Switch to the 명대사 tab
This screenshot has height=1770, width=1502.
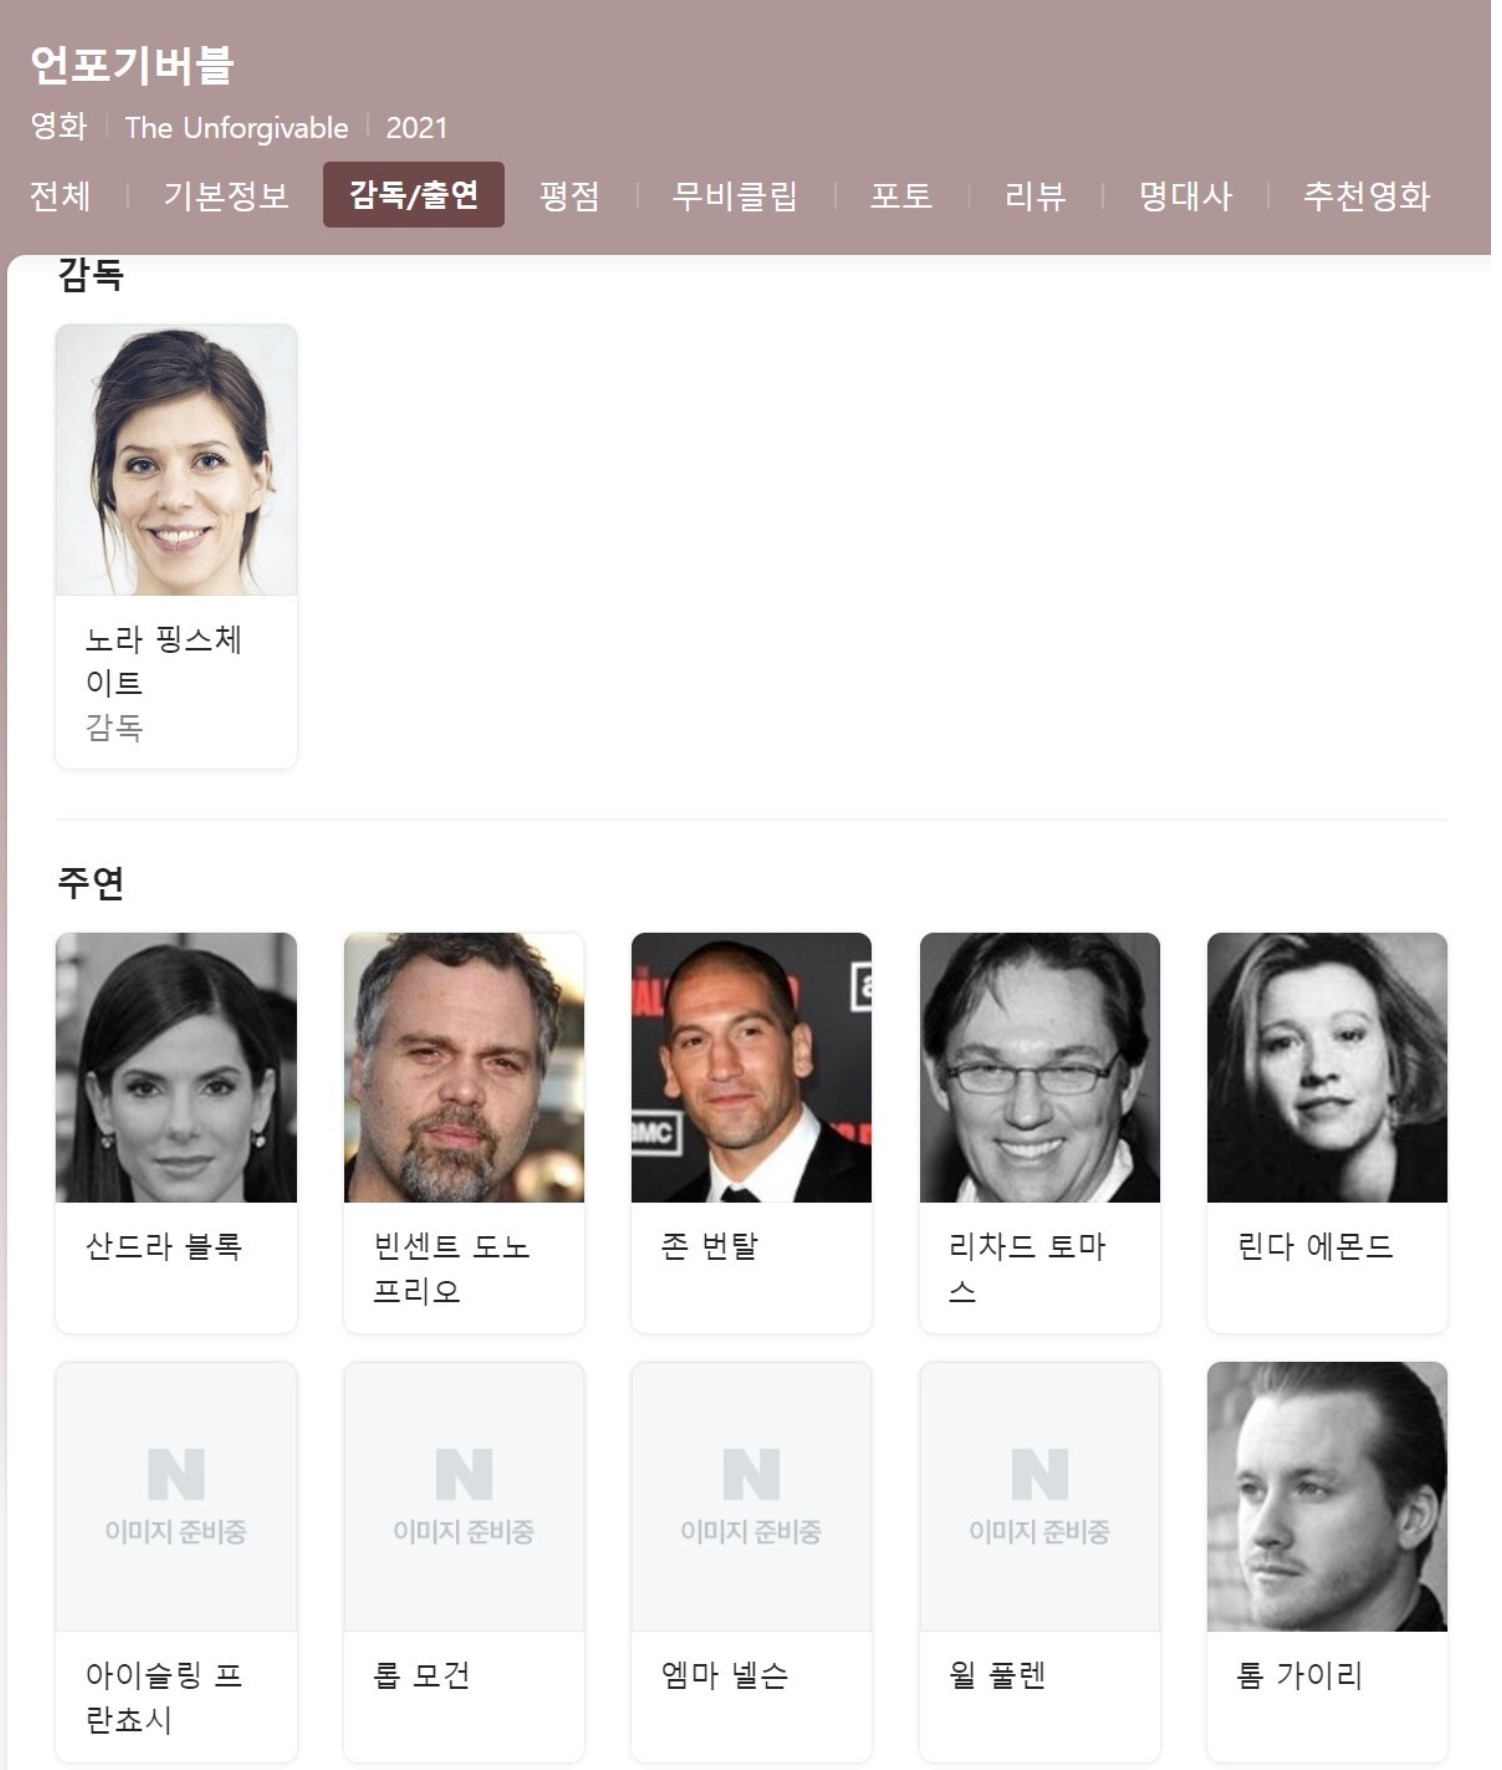pos(1185,195)
